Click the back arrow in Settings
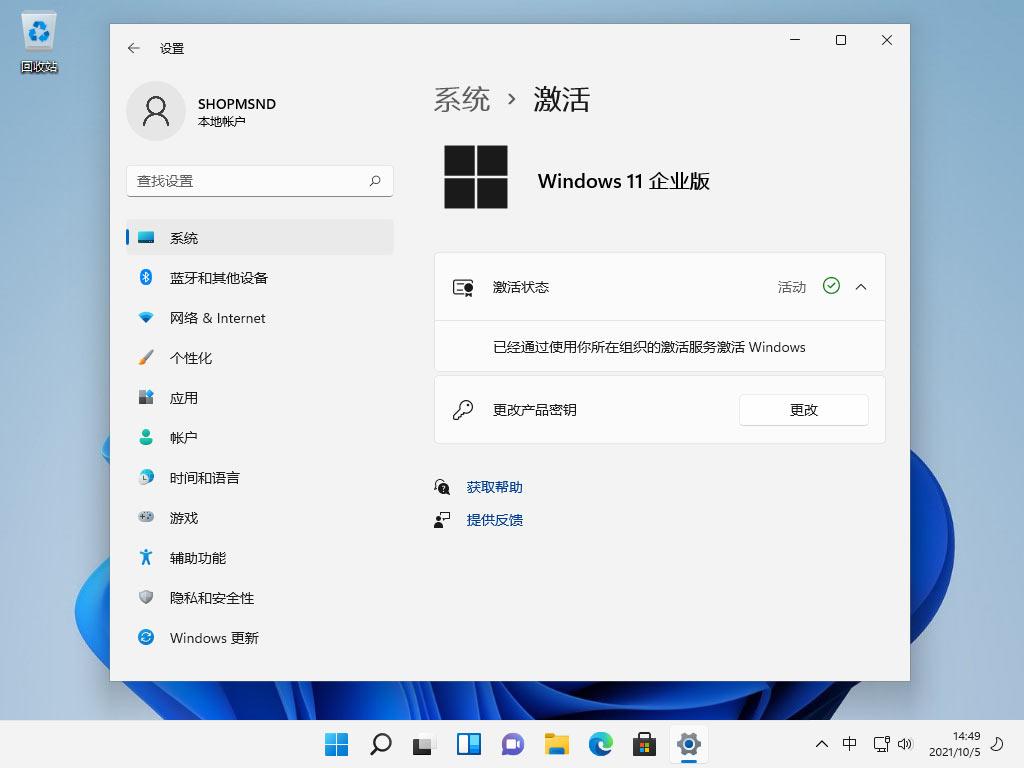This screenshot has height=768, width=1024. [x=134, y=48]
